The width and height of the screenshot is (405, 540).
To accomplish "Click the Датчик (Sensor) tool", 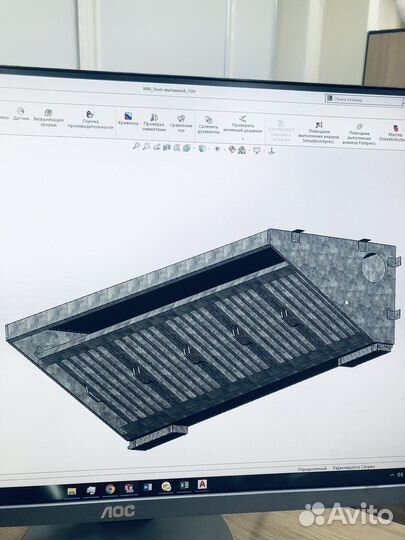I will tap(21, 114).
